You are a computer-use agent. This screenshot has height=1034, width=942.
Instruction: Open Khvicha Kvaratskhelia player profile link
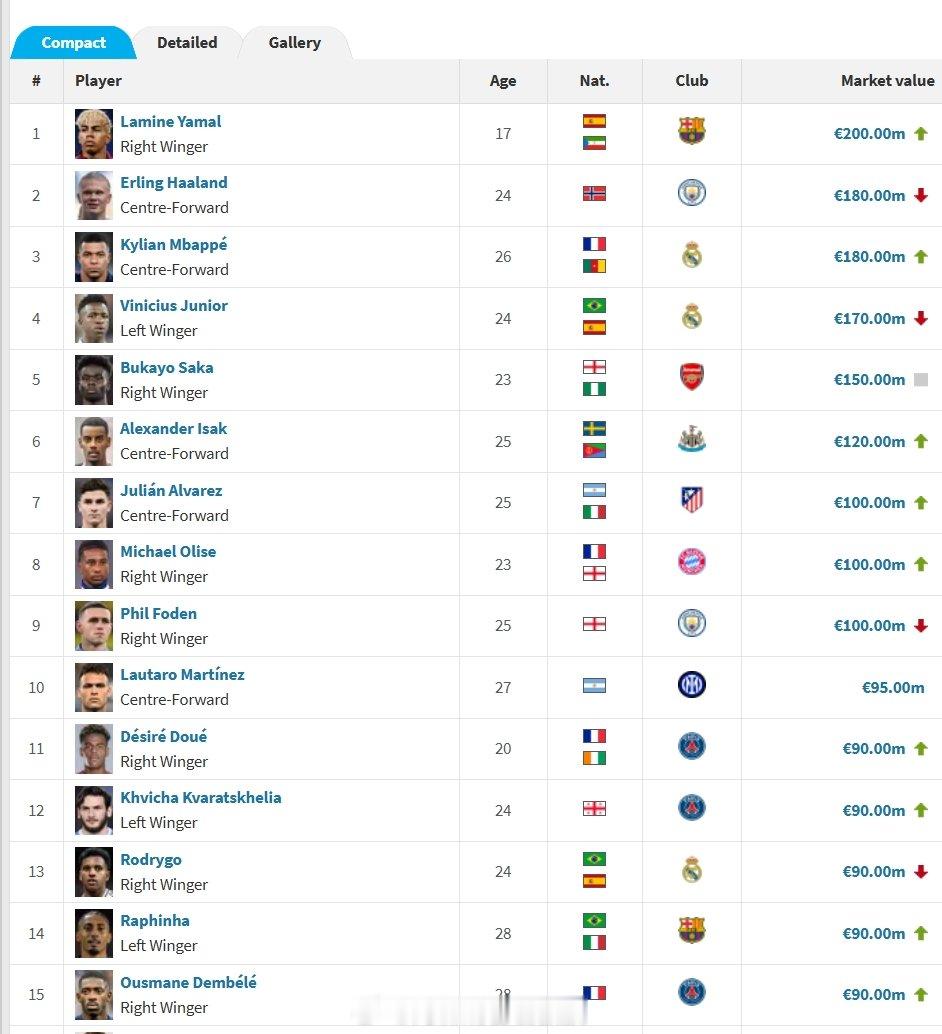coord(201,797)
